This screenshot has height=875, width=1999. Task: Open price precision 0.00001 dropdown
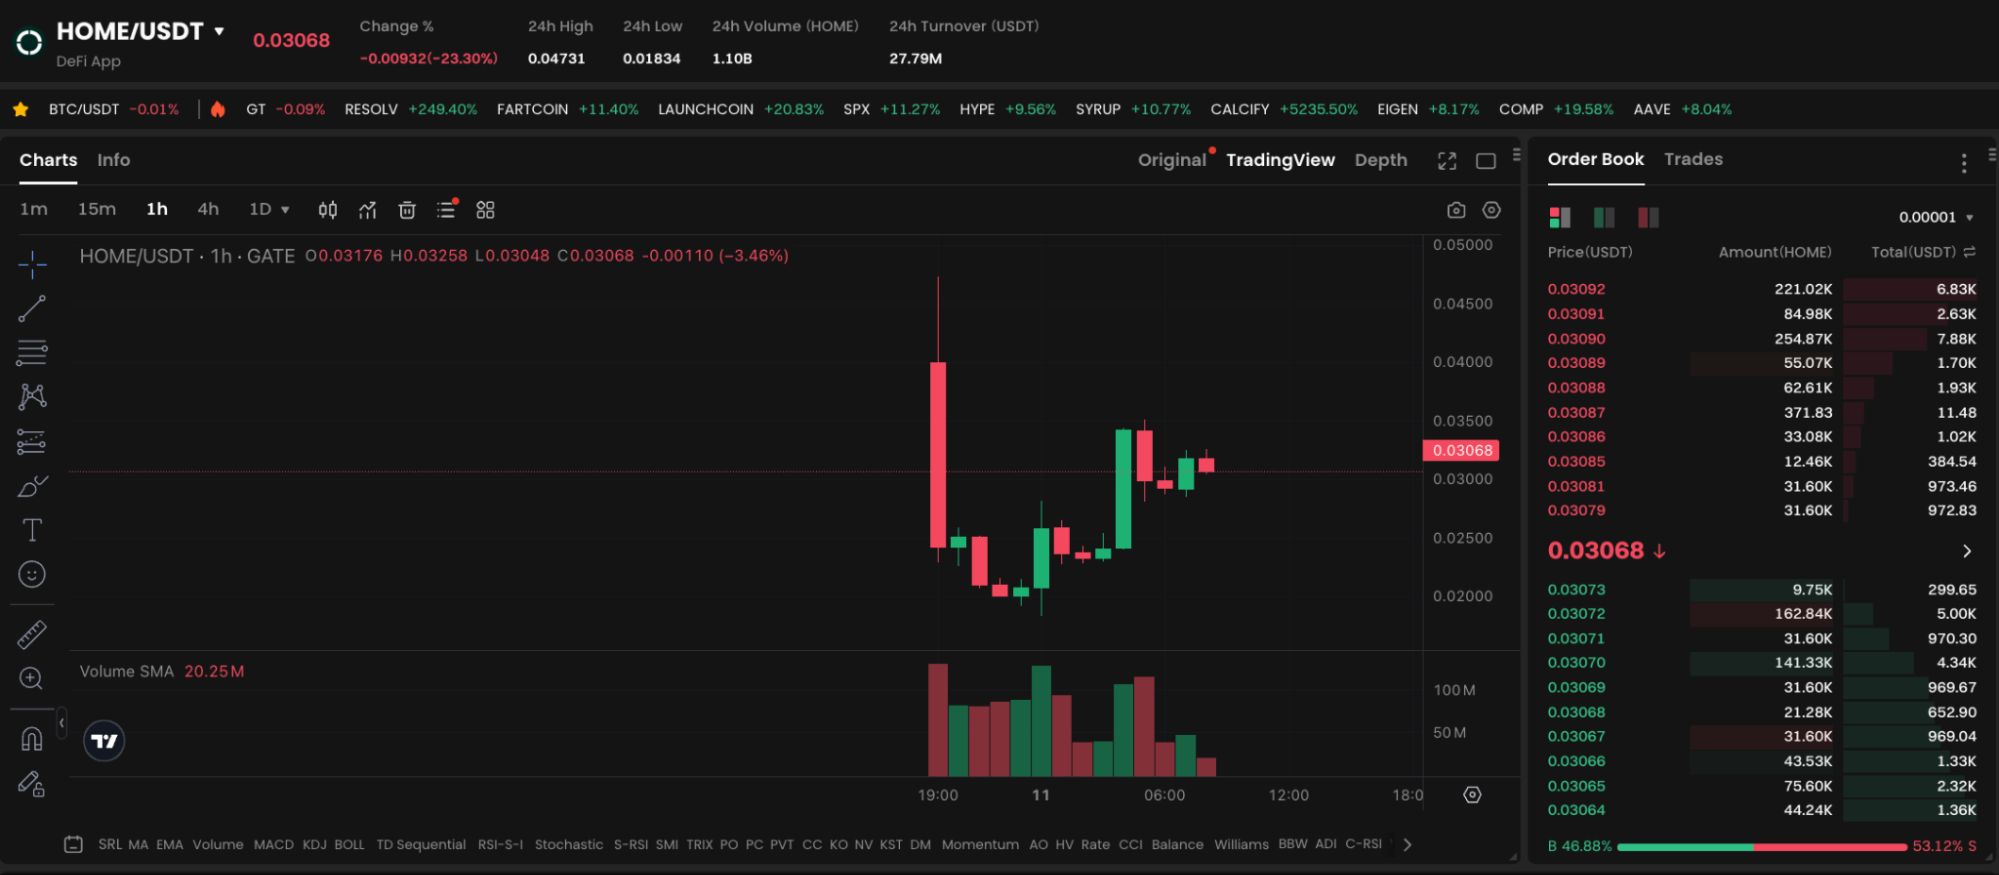[x=1936, y=217]
